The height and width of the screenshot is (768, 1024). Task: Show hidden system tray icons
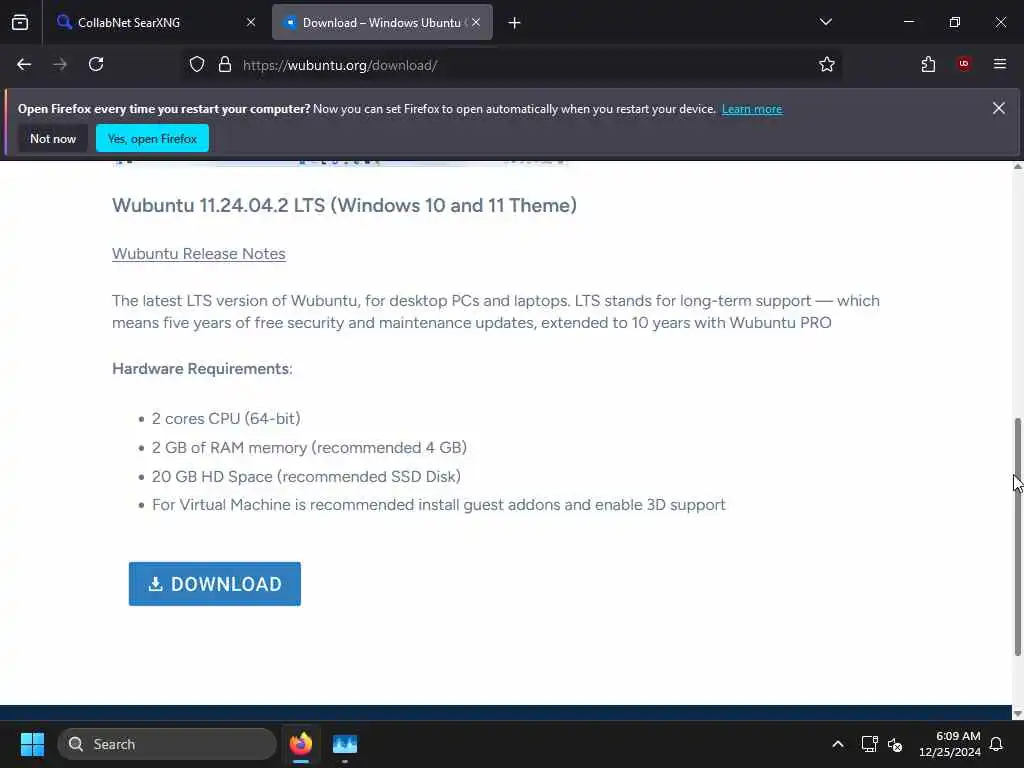(838, 744)
